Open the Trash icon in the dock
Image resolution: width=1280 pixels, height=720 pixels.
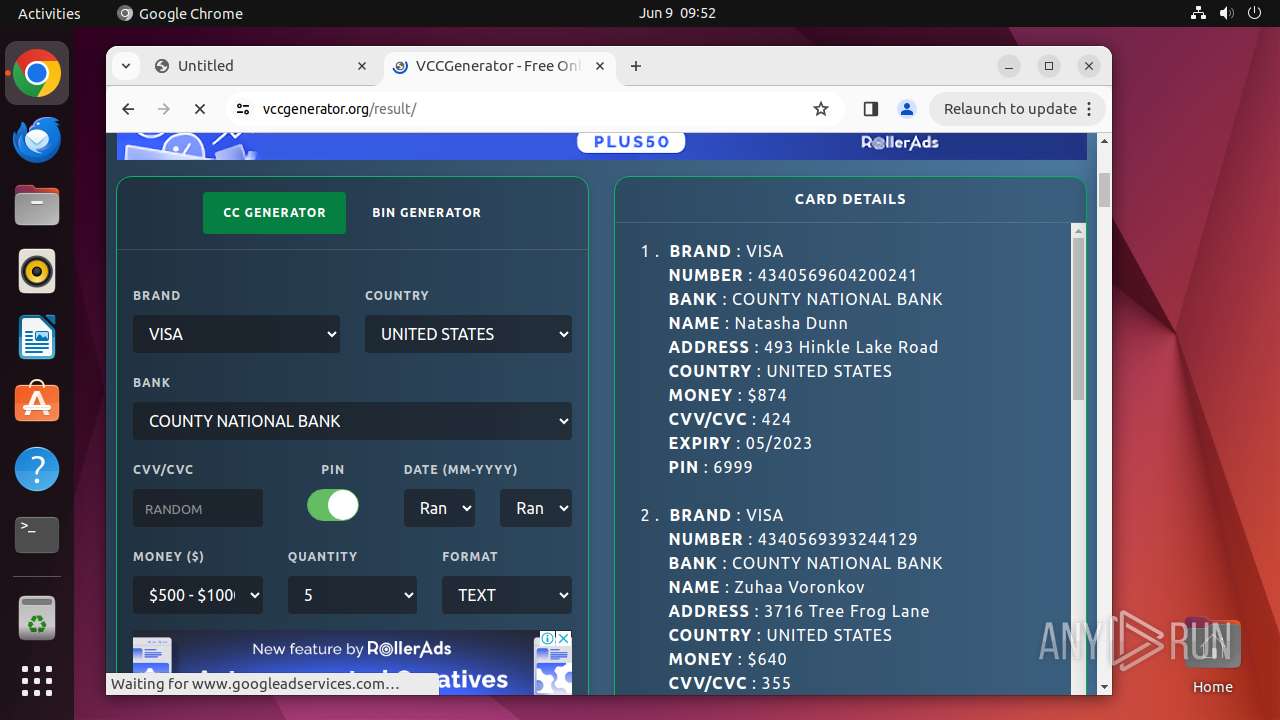click(37, 617)
